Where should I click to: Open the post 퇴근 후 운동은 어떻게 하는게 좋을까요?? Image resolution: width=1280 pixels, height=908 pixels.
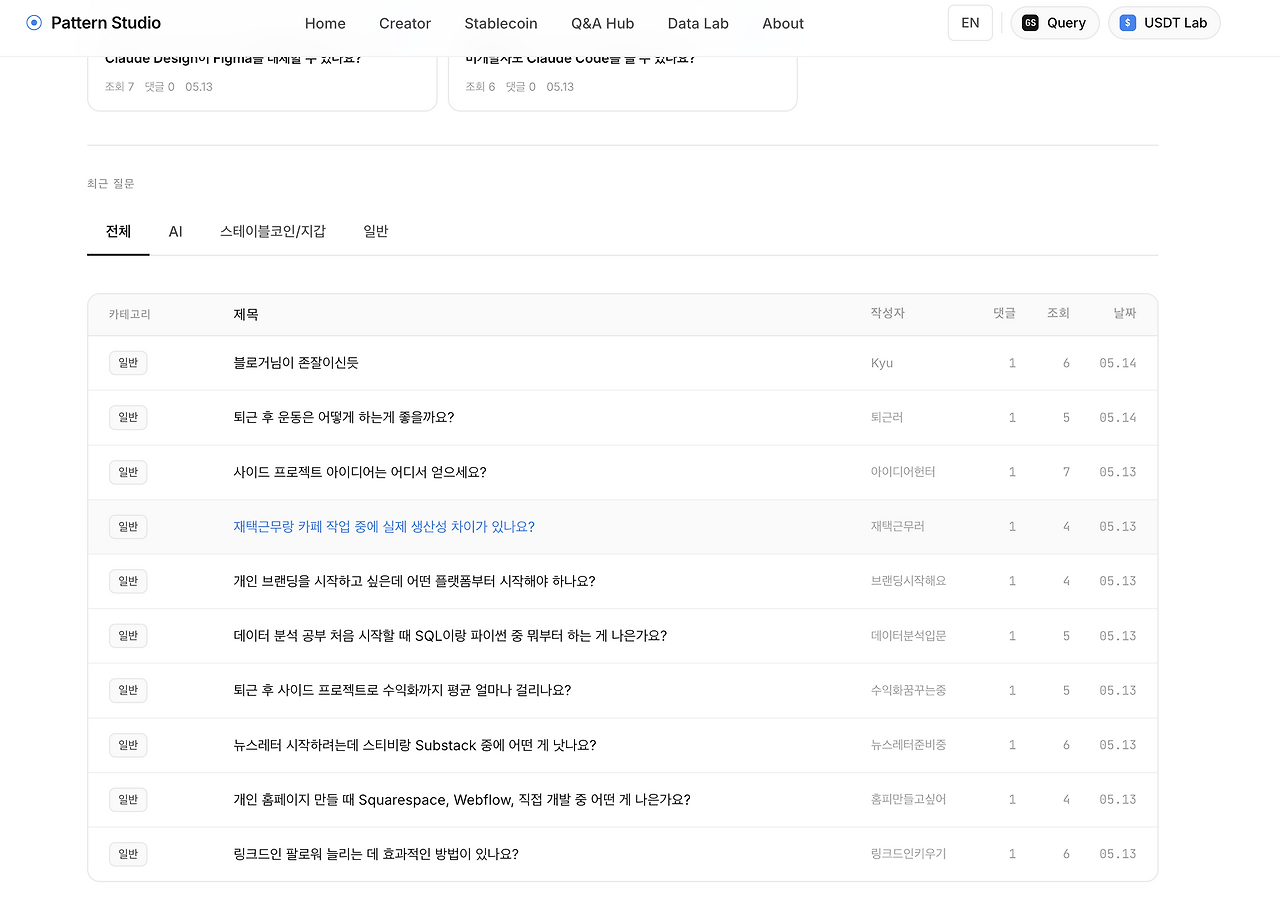(344, 417)
